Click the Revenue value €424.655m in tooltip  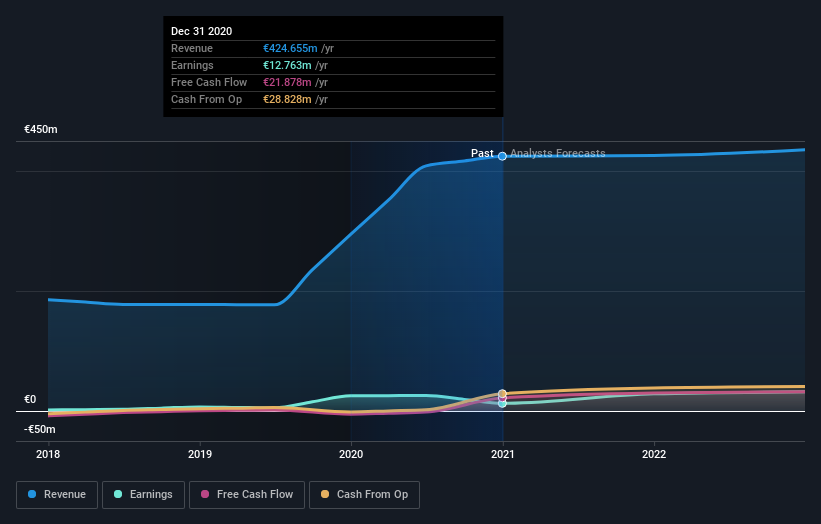click(290, 48)
